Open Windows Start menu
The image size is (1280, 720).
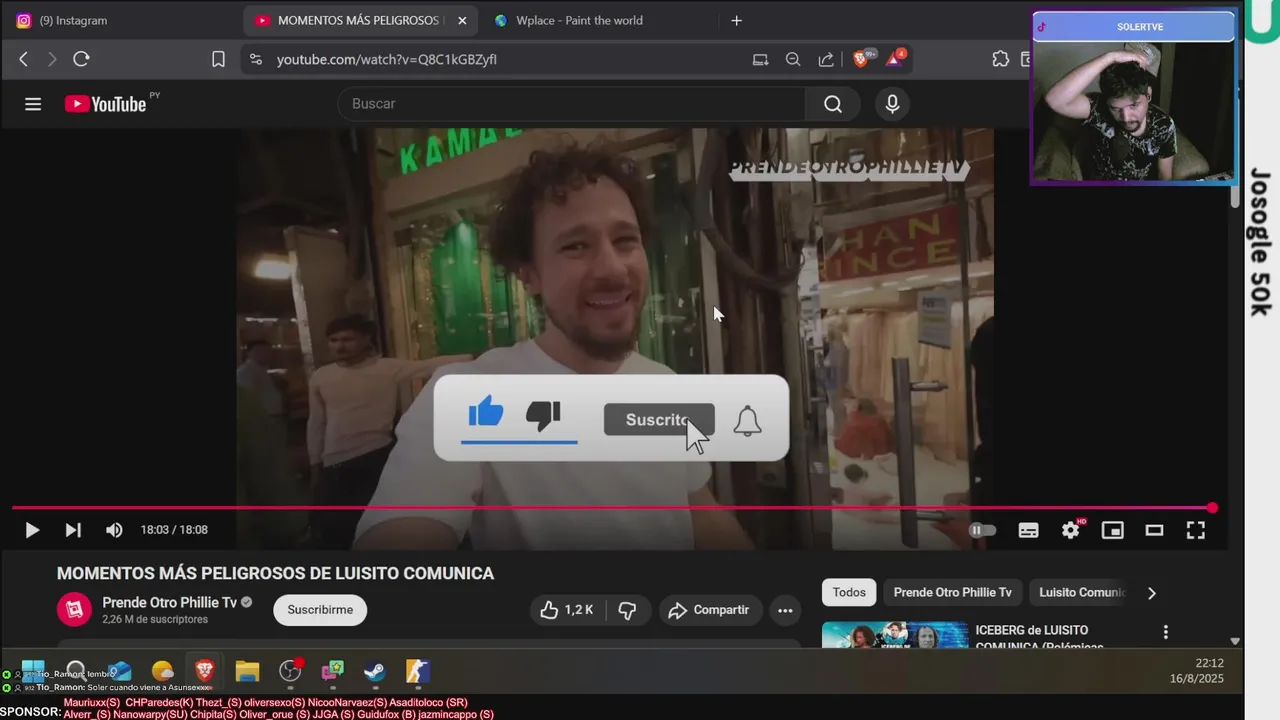33,670
